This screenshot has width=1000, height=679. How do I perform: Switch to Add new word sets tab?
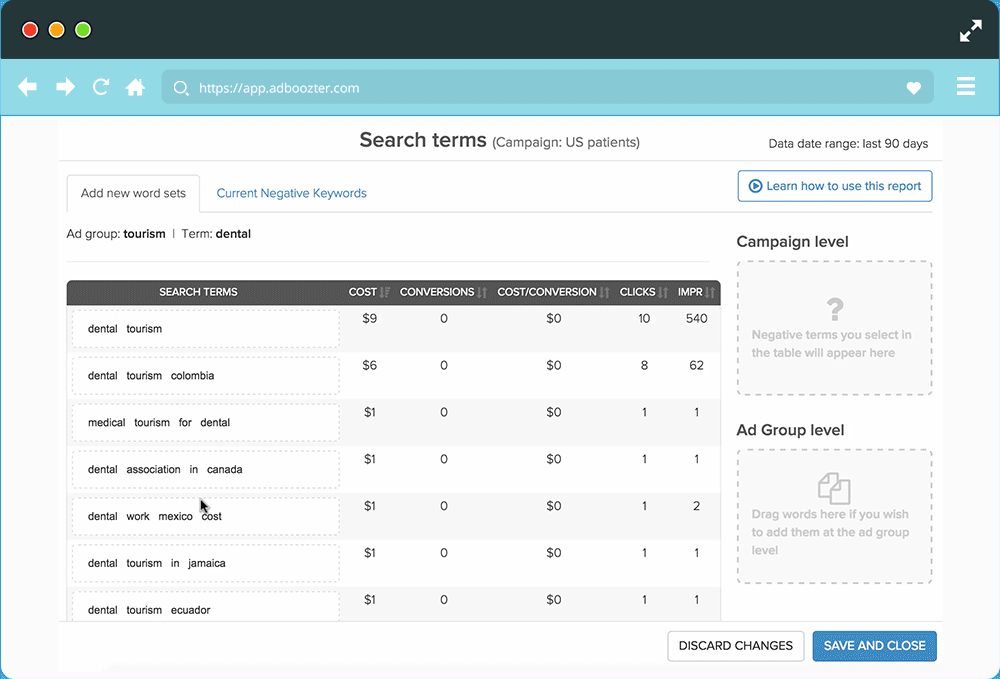(133, 193)
